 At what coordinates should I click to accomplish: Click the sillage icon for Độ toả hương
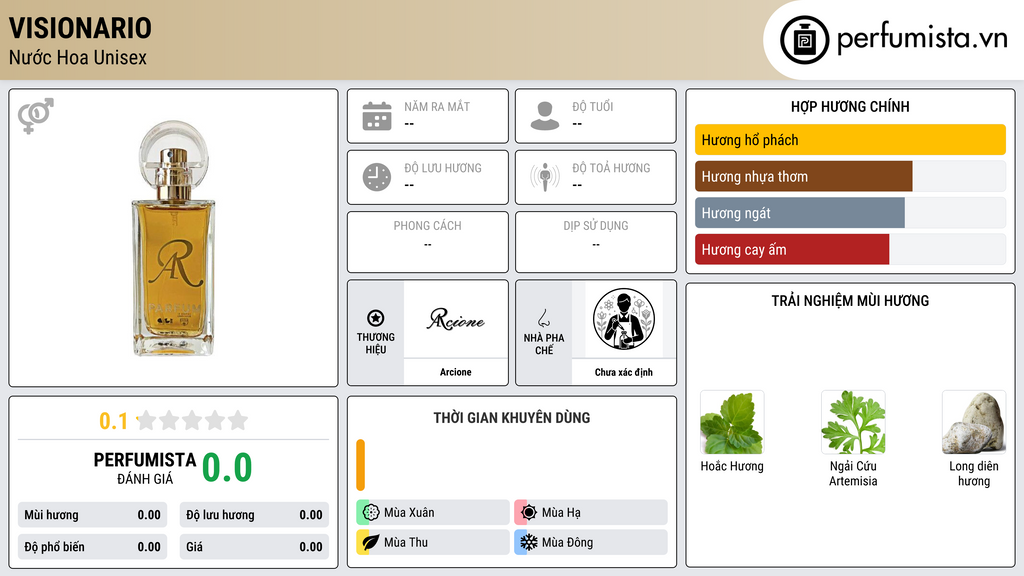point(545,177)
